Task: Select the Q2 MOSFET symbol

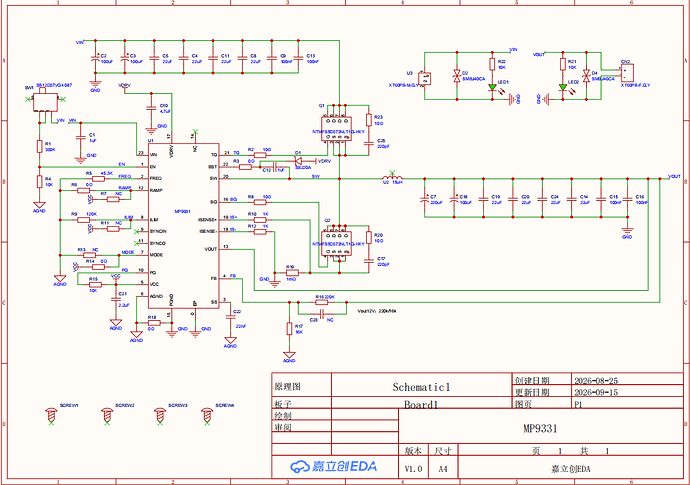Action: coord(337,243)
